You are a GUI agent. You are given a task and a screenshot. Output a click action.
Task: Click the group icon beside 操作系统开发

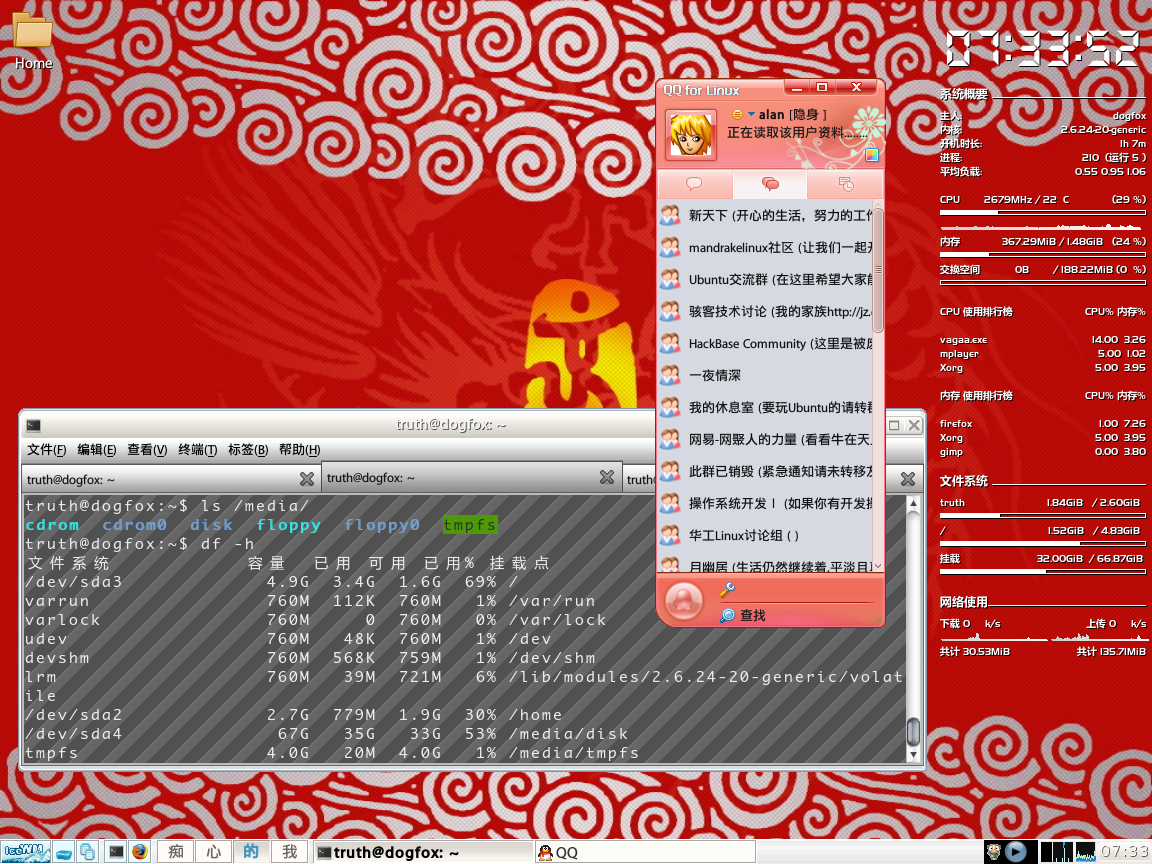click(670, 503)
